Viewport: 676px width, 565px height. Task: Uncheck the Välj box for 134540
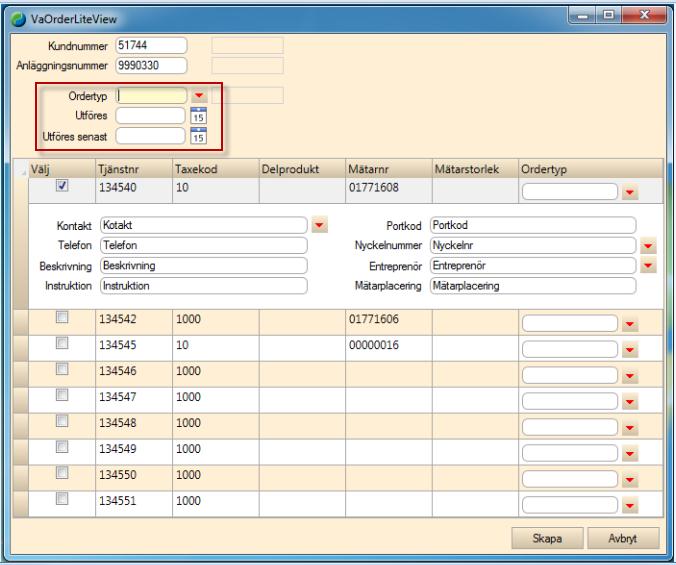tap(62, 186)
